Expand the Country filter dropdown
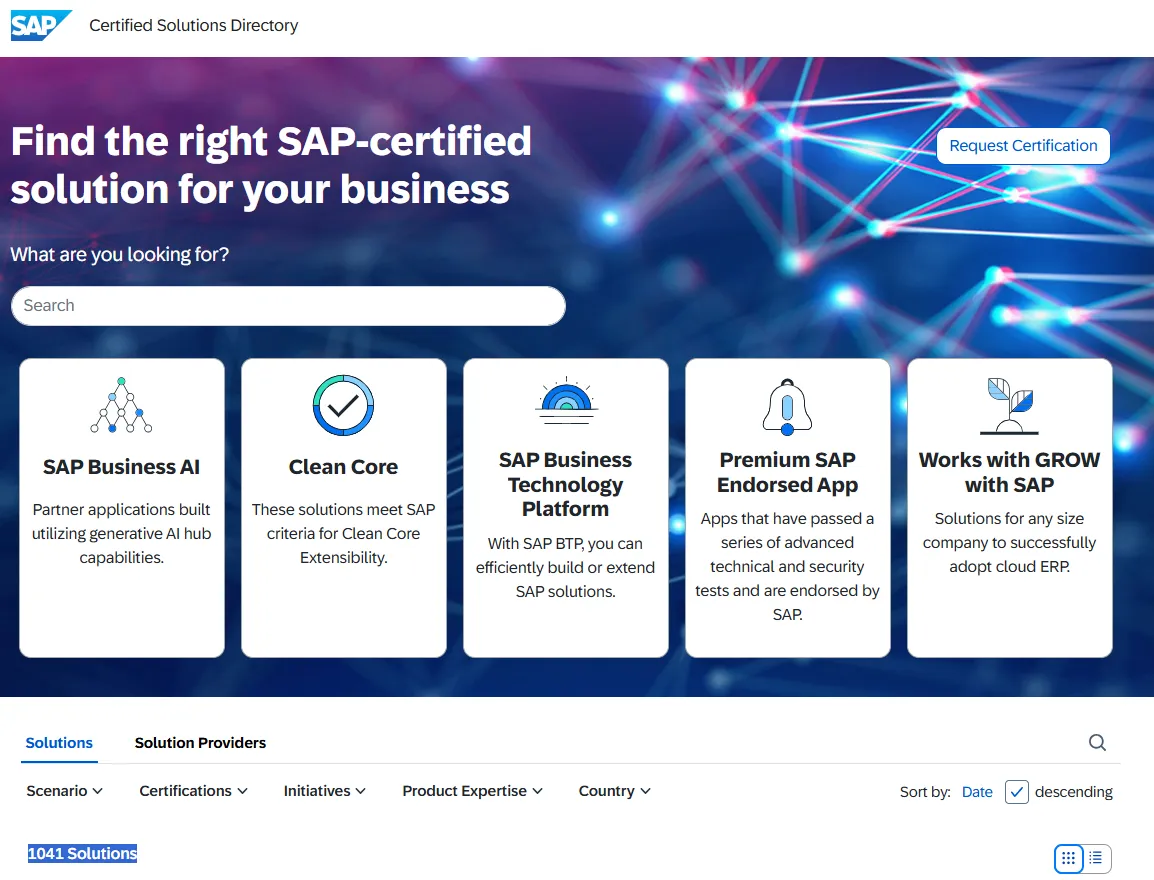Image resolution: width=1154 pixels, height=880 pixels. 614,791
